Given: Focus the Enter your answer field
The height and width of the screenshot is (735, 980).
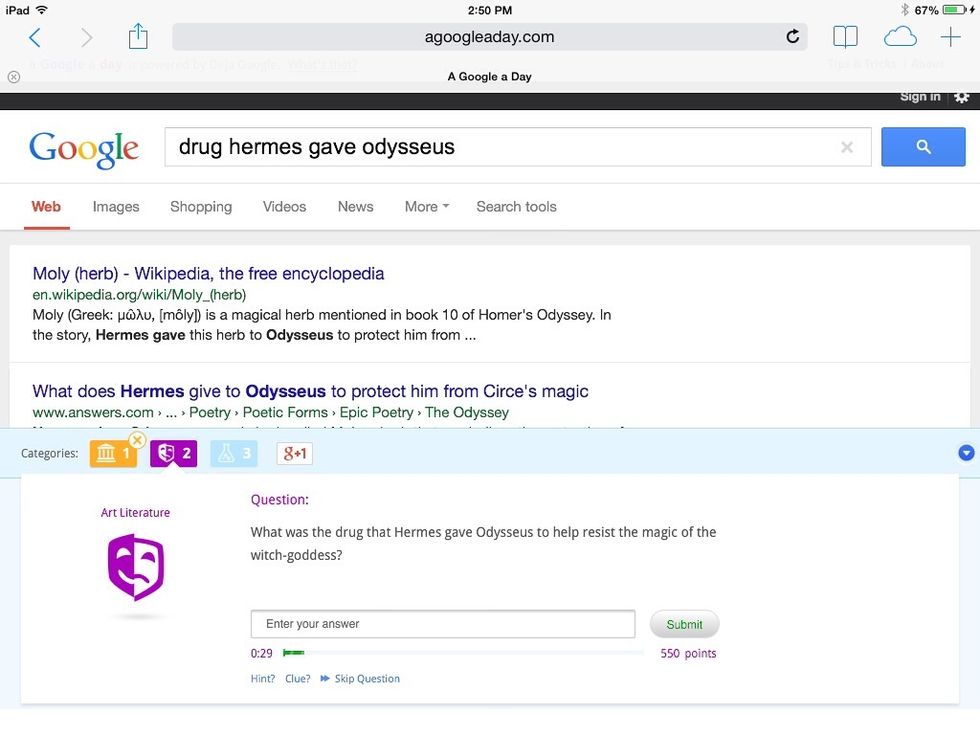Looking at the screenshot, I should tap(443, 624).
